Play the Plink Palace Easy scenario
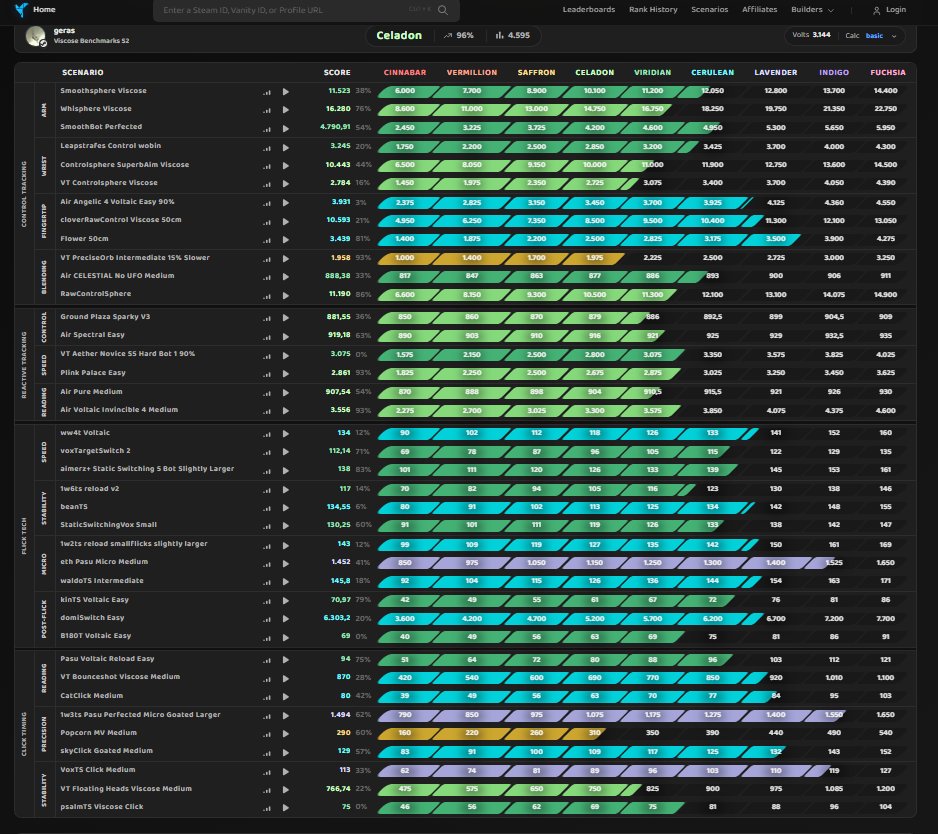The height and width of the screenshot is (834, 938). (x=286, y=374)
